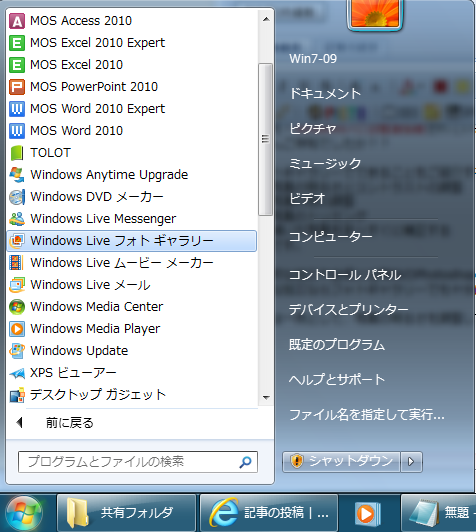Open 既定のプログラム
This screenshot has width=476, height=532.
(337, 344)
